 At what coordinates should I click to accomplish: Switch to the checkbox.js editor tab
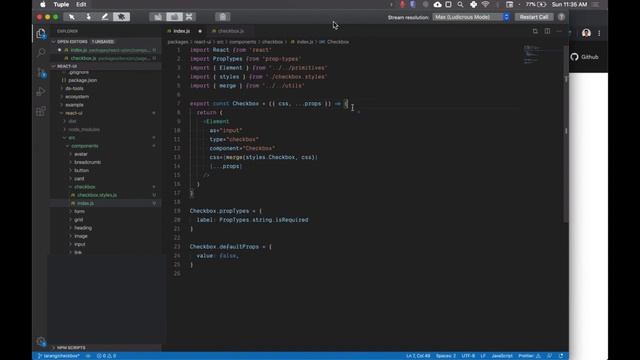[231, 31]
